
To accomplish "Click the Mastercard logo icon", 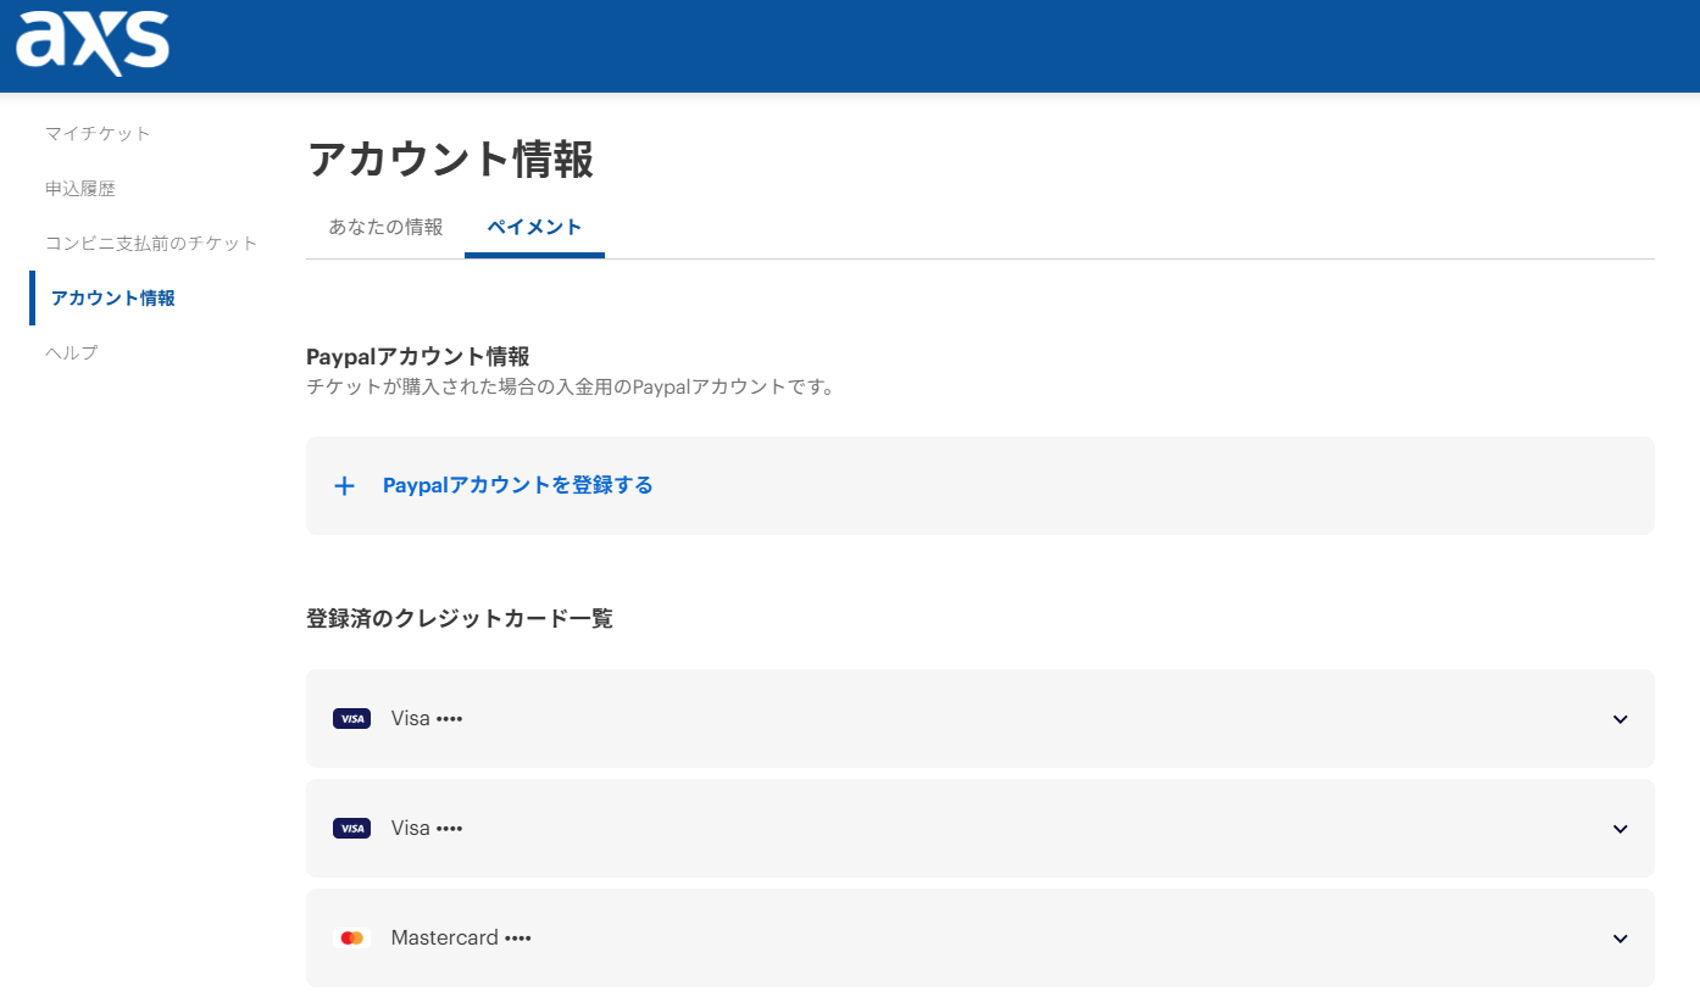I will [x=351, y=938].
